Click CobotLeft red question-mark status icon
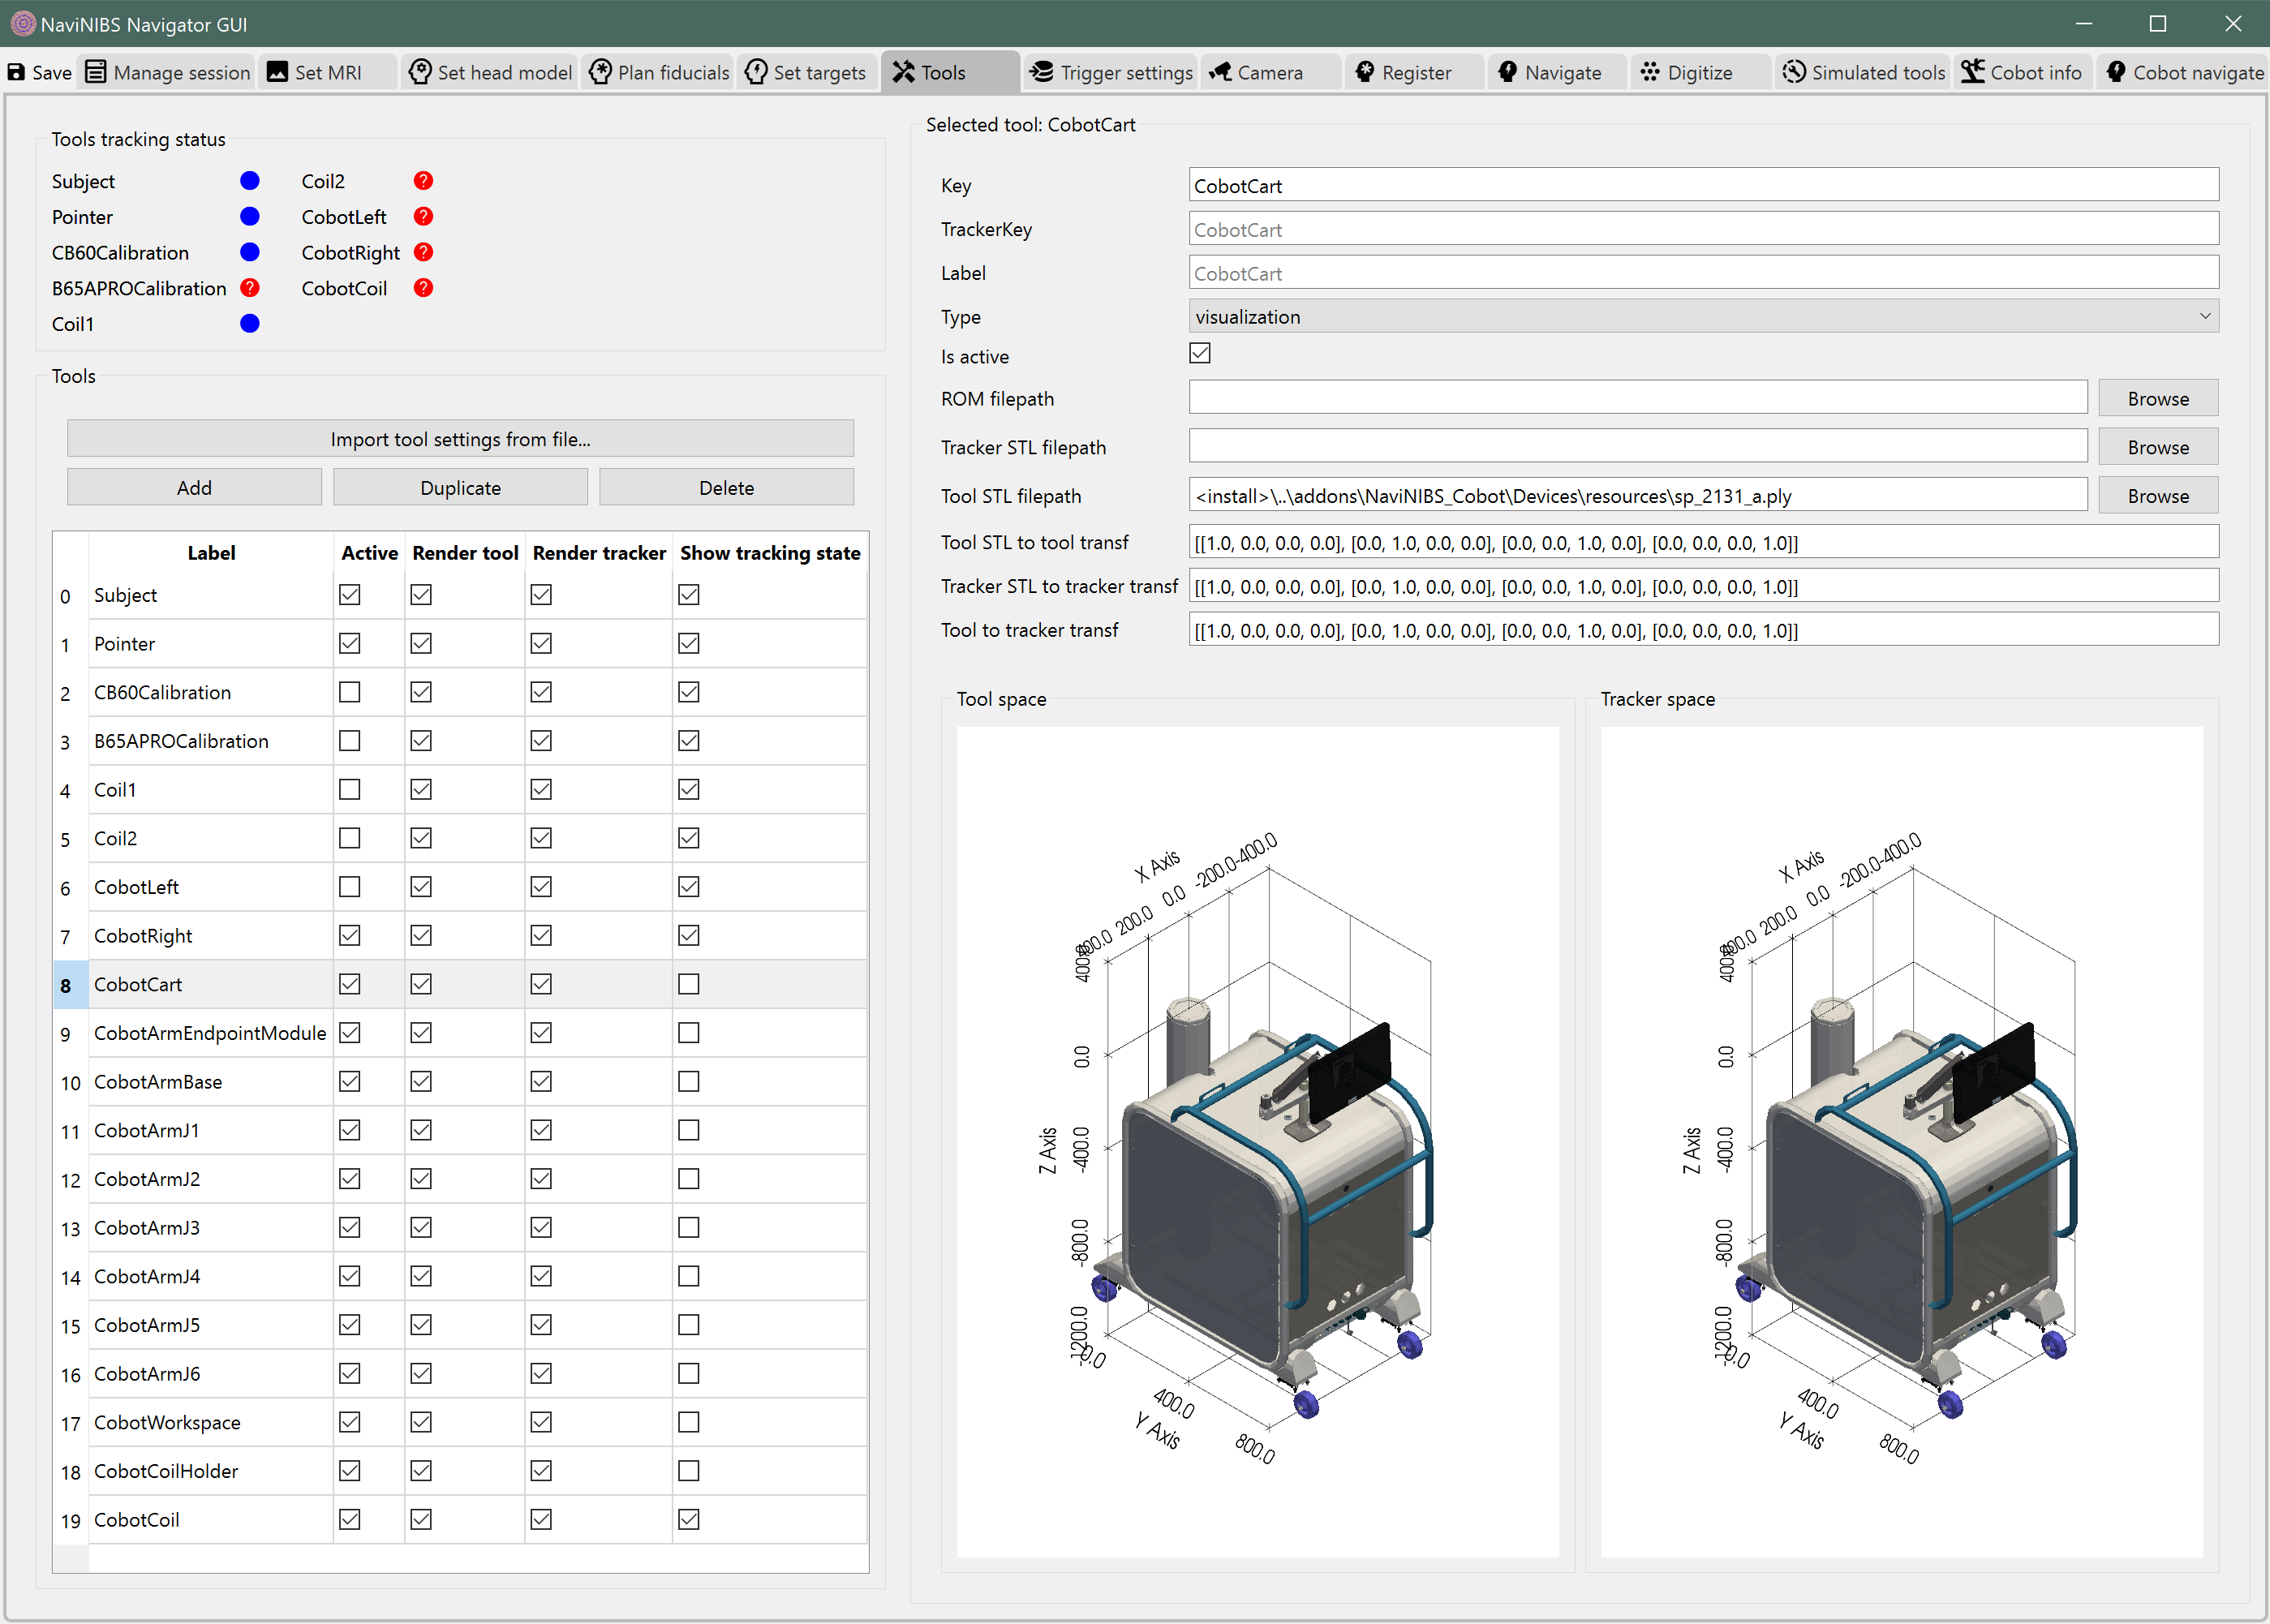Screen dimensions: 2270x1624 click(423, 216)
